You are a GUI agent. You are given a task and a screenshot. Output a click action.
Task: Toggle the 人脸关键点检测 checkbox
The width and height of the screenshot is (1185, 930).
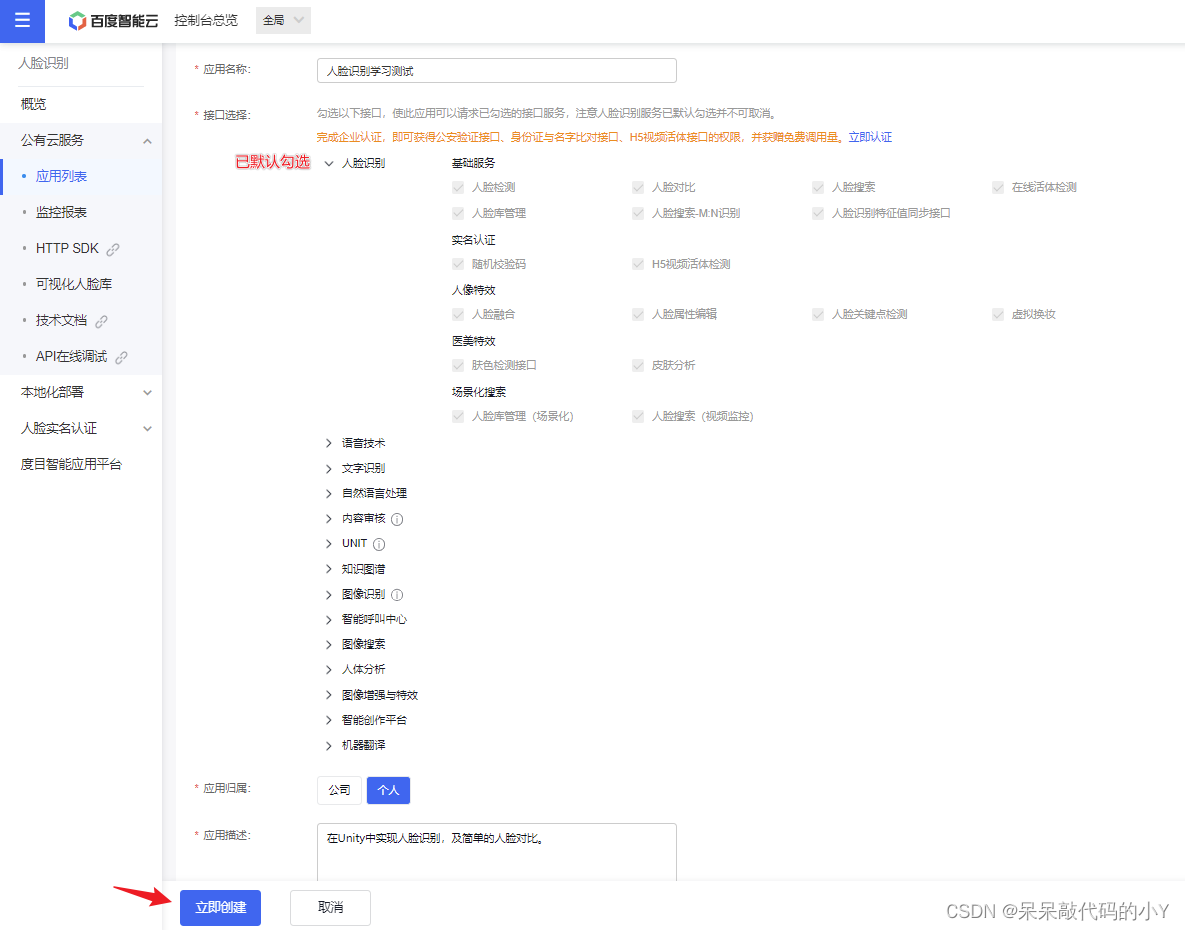click(818, 314)
